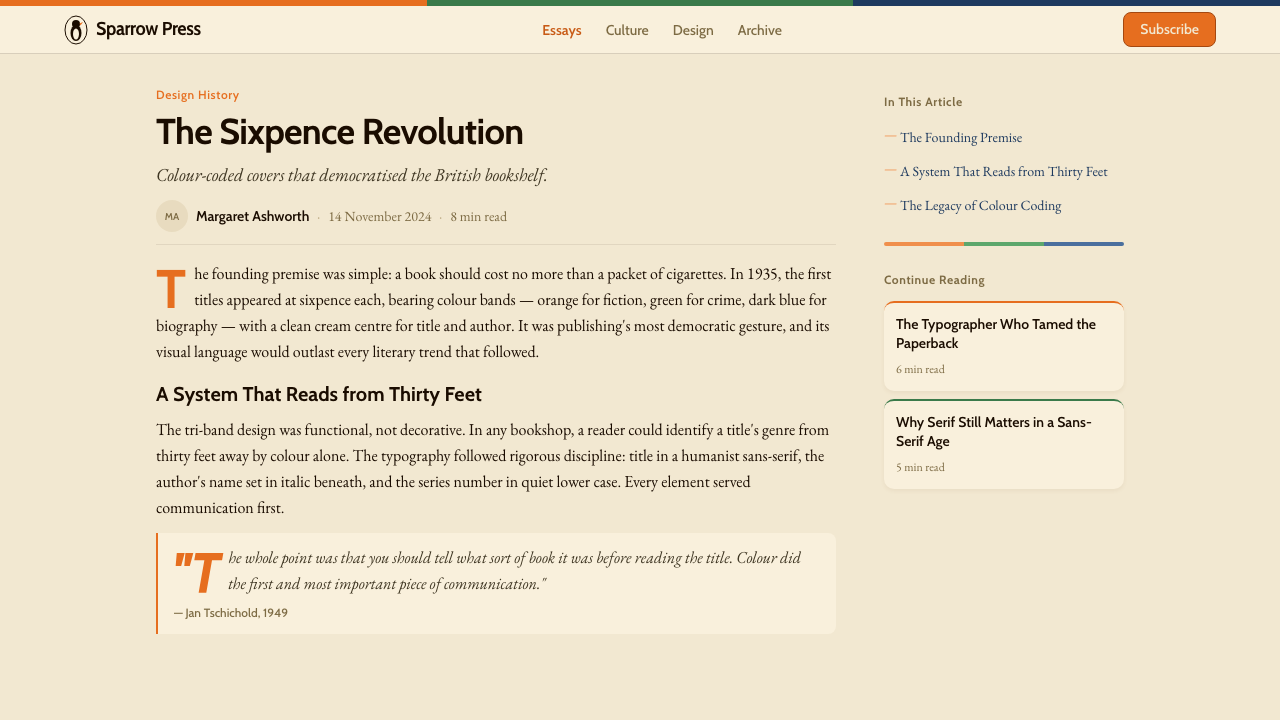Click the In This Article heading
This screenshot has height=720, width=1280.
pos(923,102)
